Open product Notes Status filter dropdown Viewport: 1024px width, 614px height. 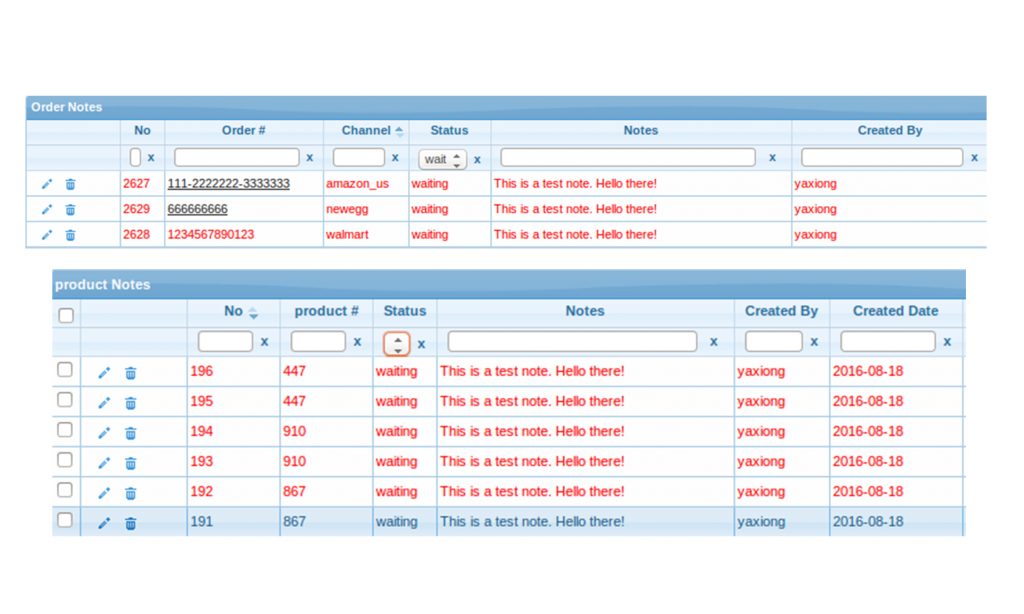point(397,344)
